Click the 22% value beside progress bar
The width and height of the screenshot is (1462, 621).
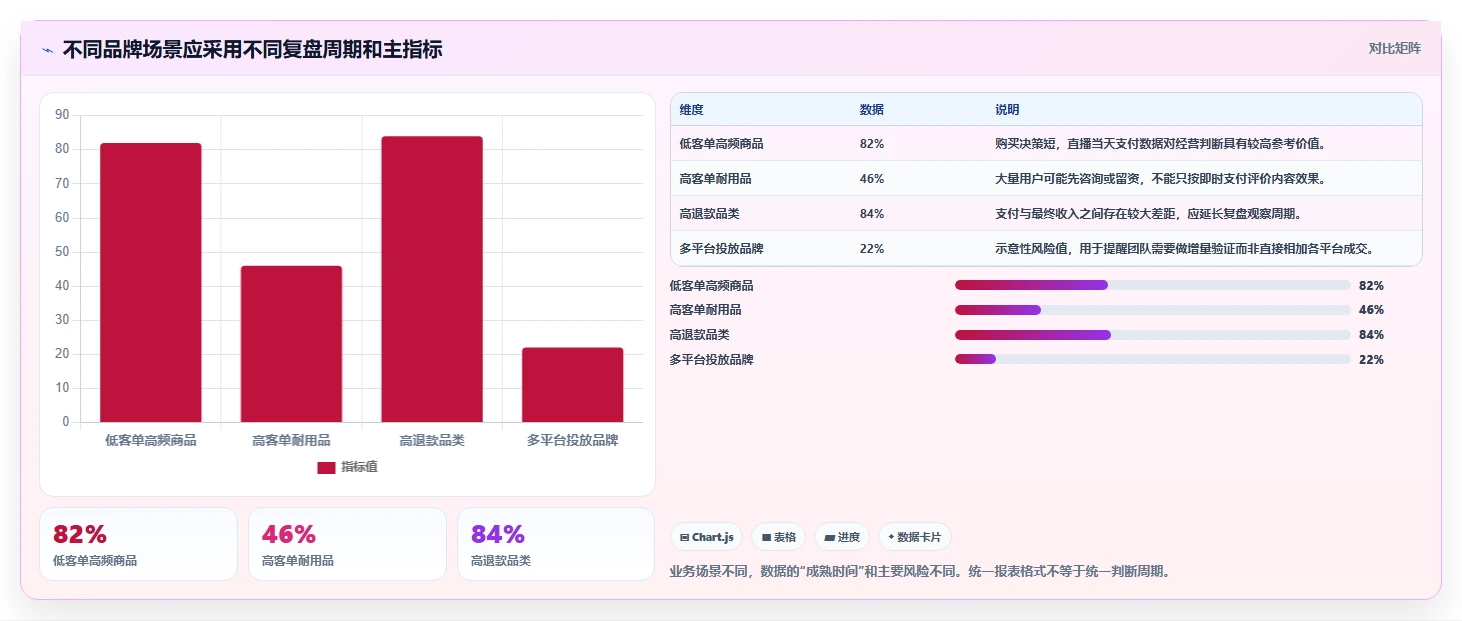click(1371, 359)
